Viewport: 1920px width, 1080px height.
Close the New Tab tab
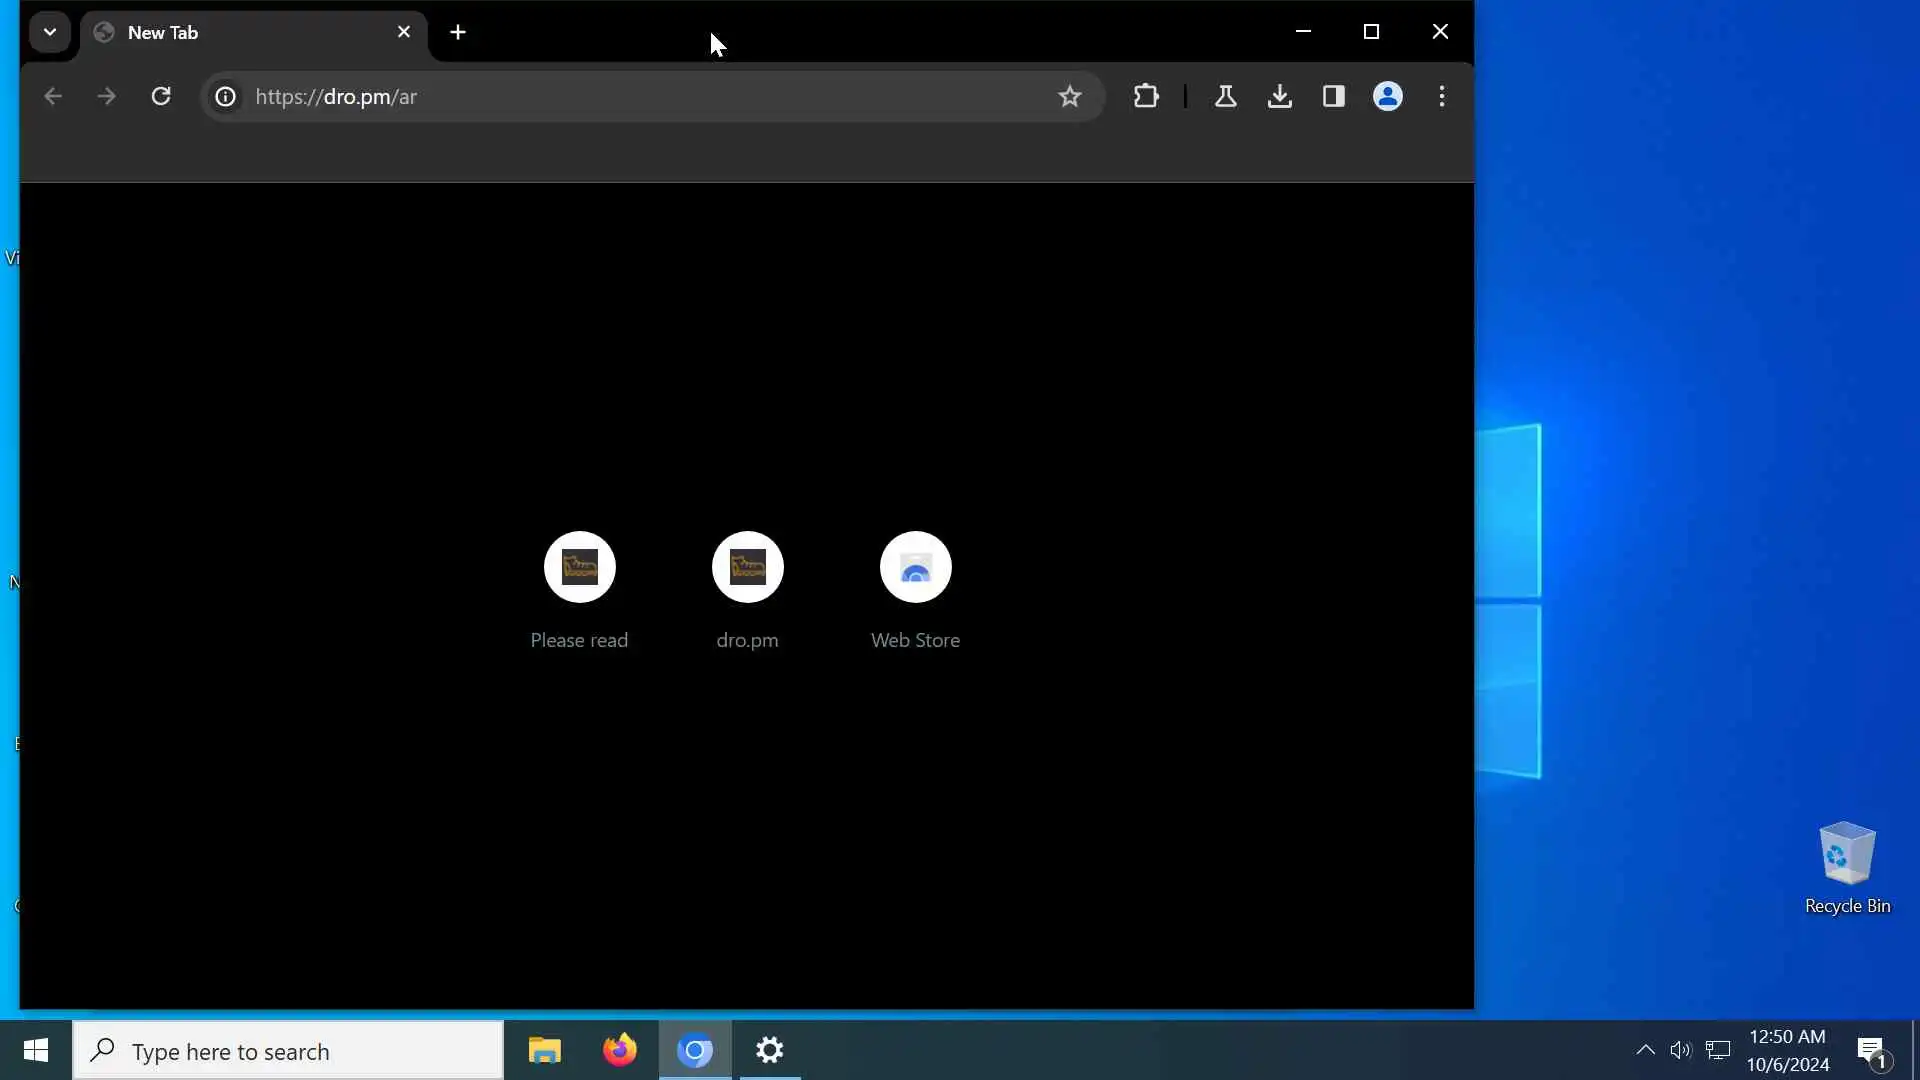point(404,32)
